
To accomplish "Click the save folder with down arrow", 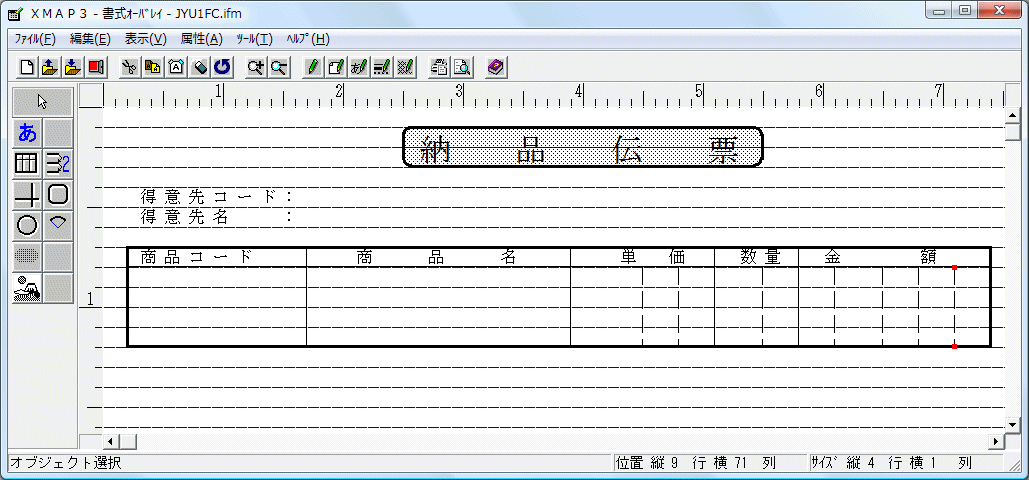I will point(74,66).
